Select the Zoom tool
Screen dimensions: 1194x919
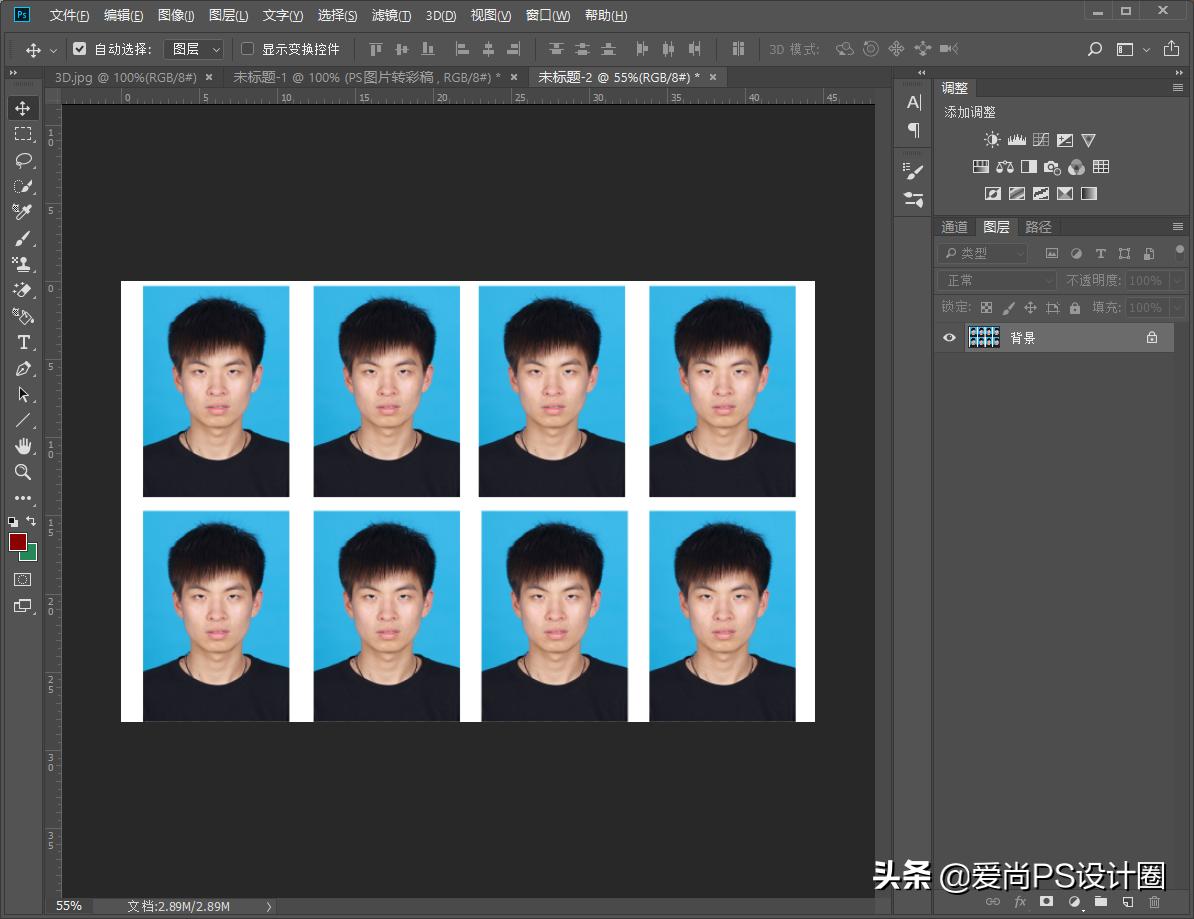22,472
